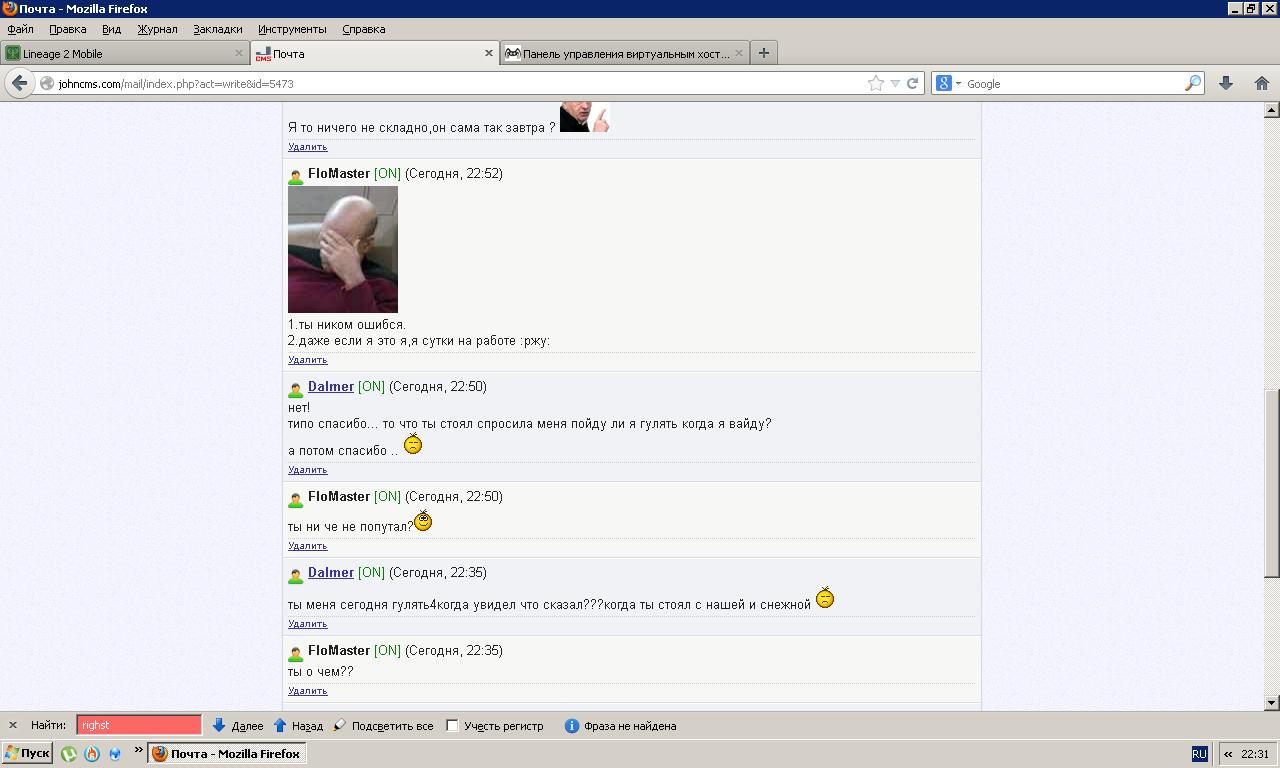The width and height of the screenshot is (1280, 768).
Task: Open the Справка menu
Action: point(364,29)
